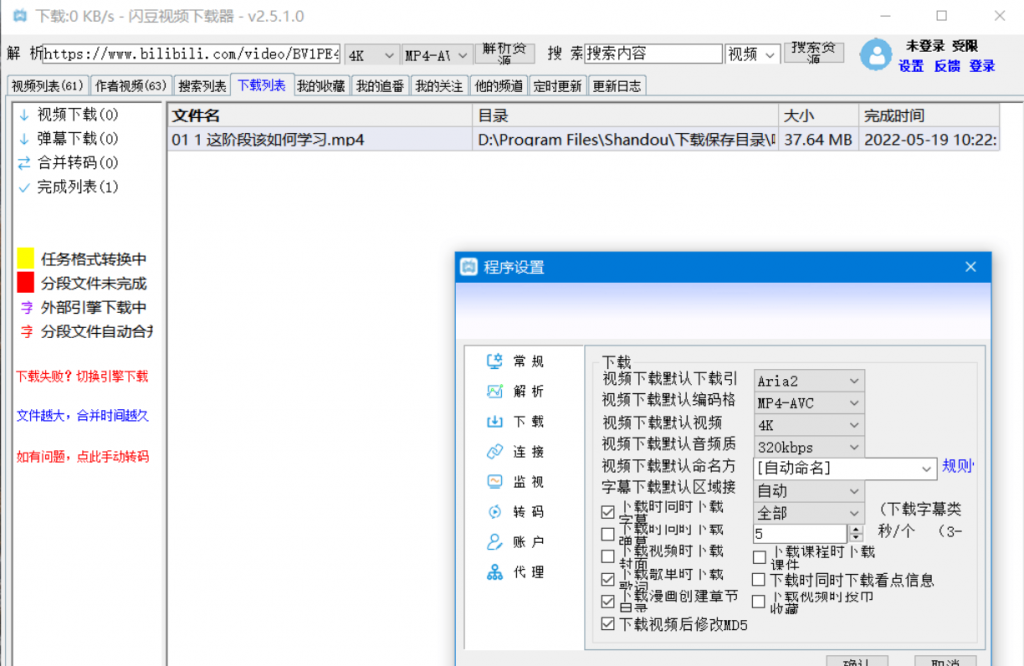
Task: Open the 4K default video dropdown in settings
Action: 808,425
